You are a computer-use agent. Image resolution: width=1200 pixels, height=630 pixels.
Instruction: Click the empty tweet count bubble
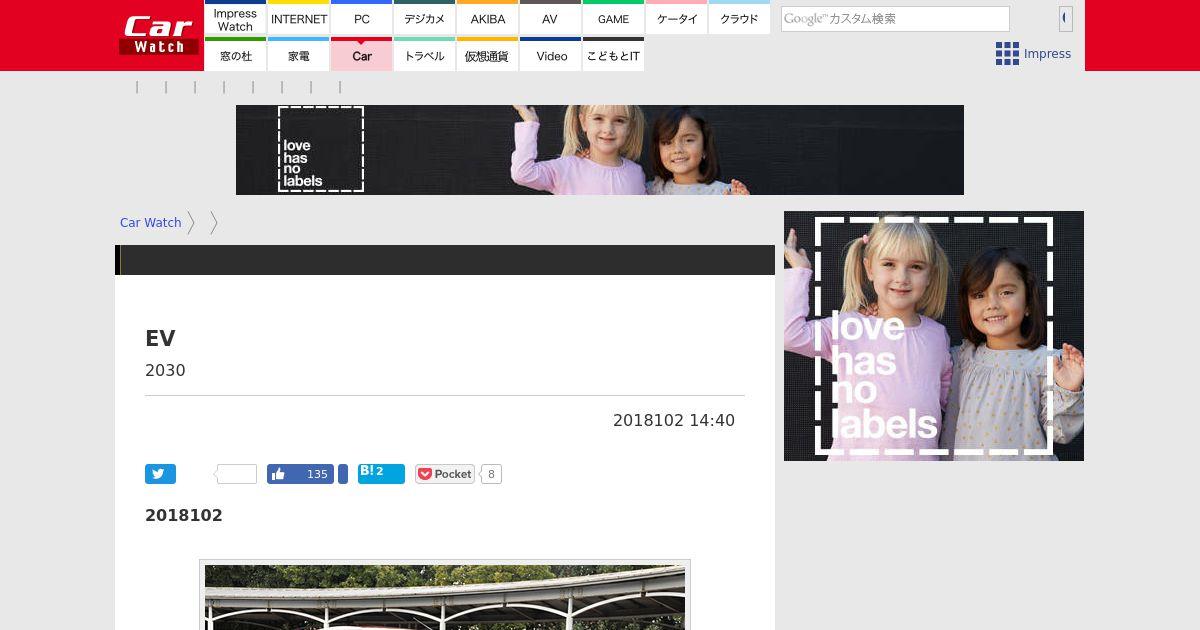click(x=237, y=474)
